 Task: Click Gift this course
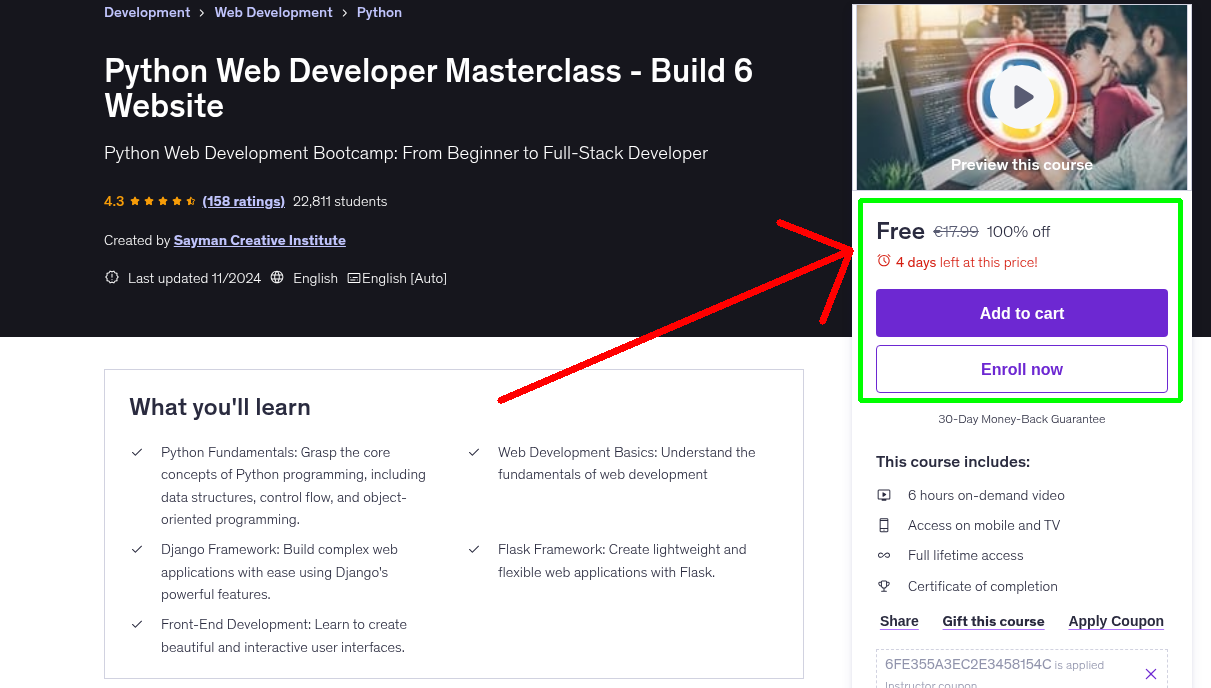(993, 621)
